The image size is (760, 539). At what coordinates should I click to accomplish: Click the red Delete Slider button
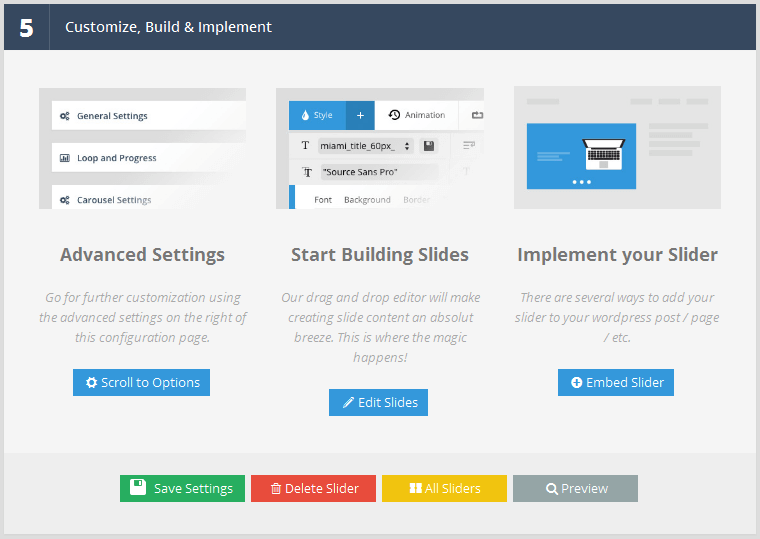313,488
